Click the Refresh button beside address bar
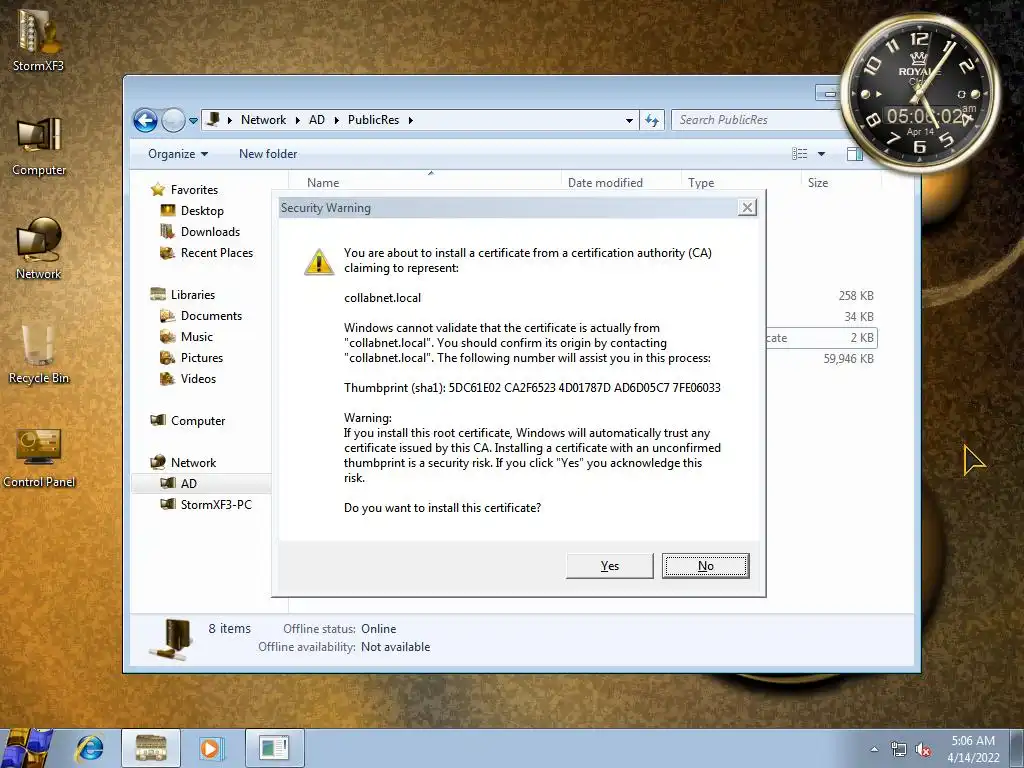Screen dimensions: 1024x768 [x=652, y=120]
